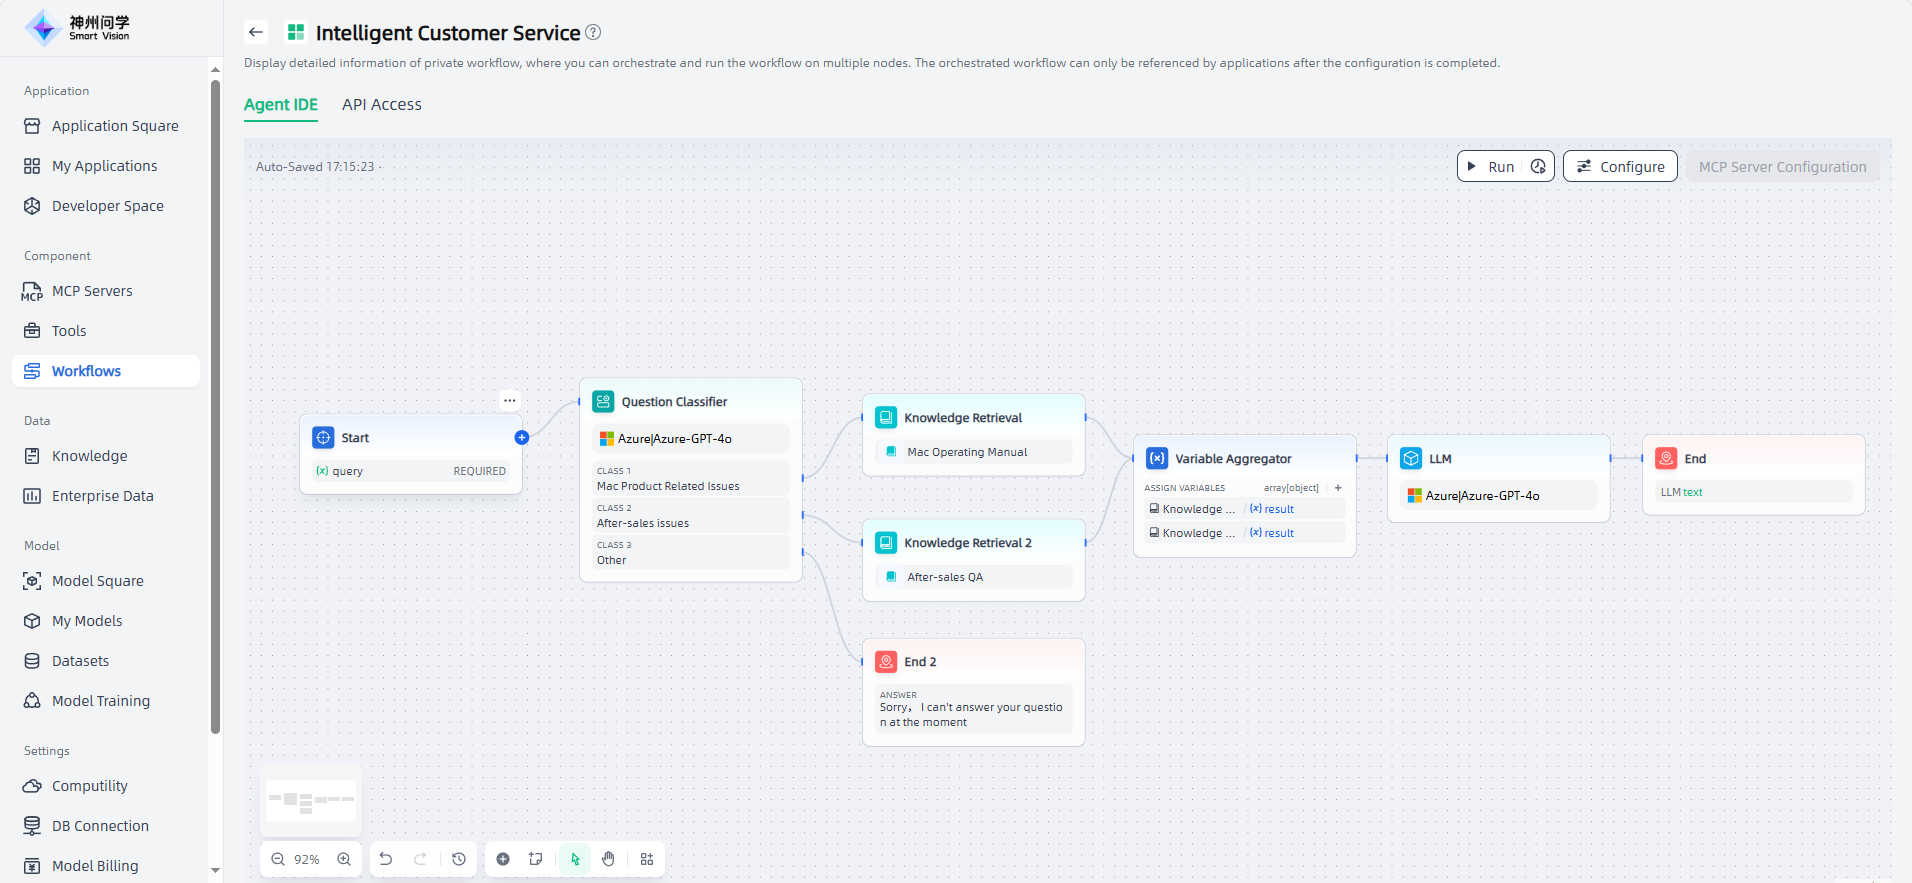Zoom out the workflow canvas
The height and width of the screenshot is (883, 1912).
pyautogui.click(x=278, y=859)
